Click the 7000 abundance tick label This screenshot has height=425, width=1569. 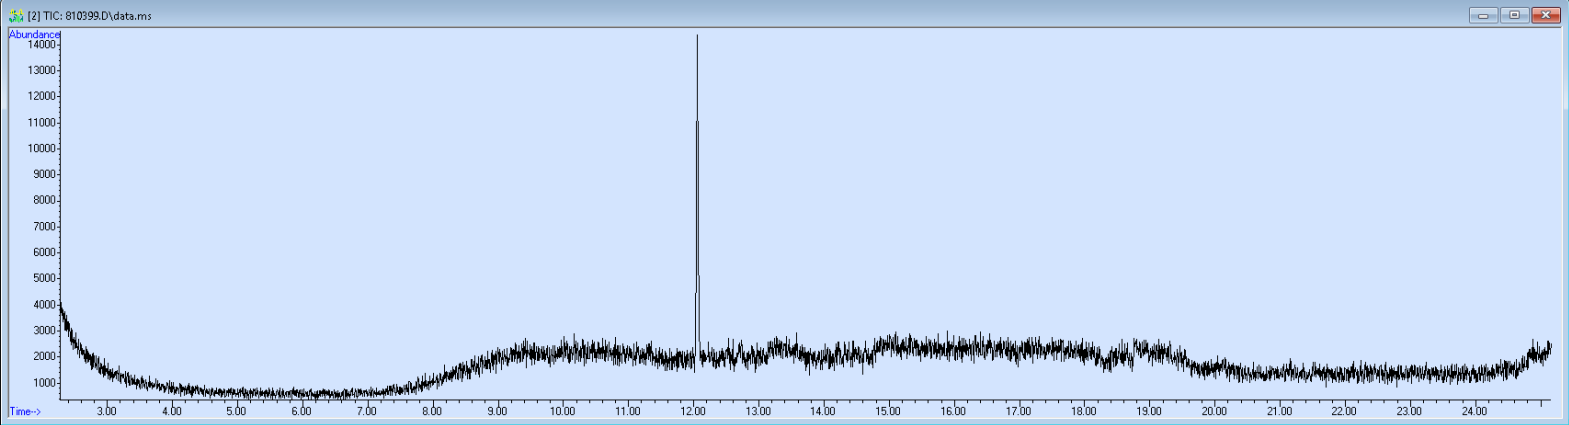coord(45,227)
